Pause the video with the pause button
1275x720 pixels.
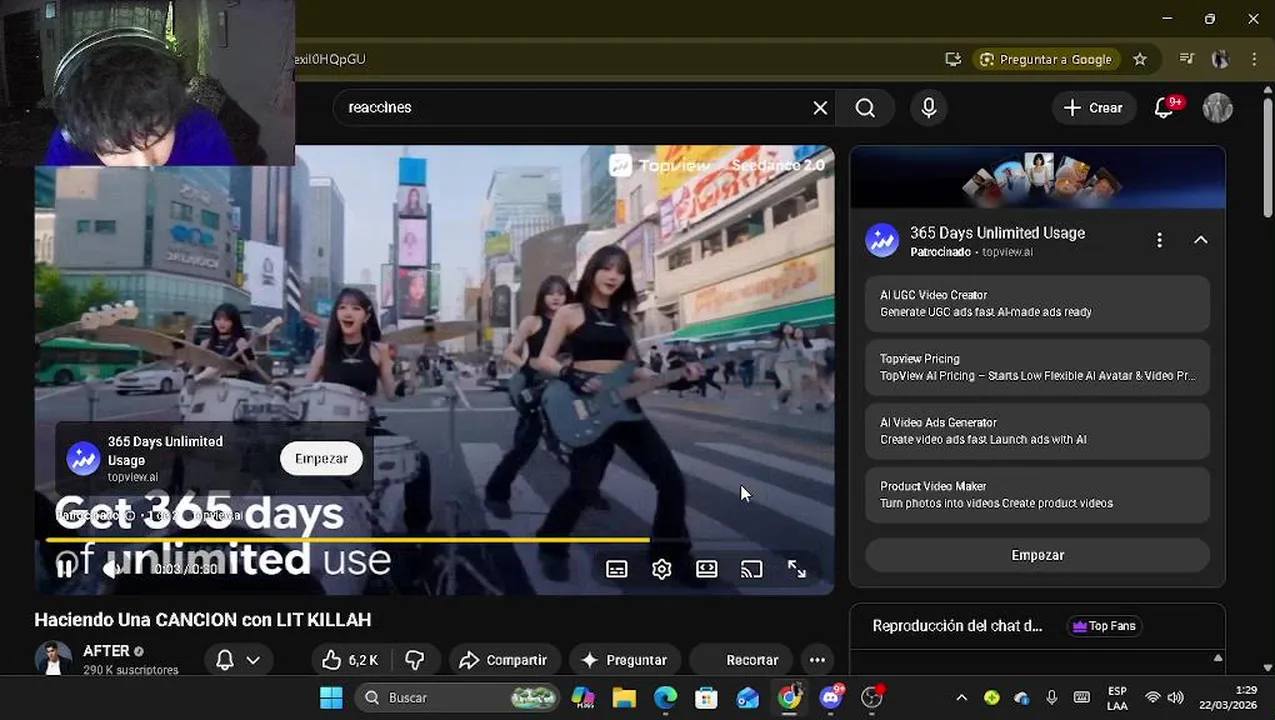tap(65, 569)
